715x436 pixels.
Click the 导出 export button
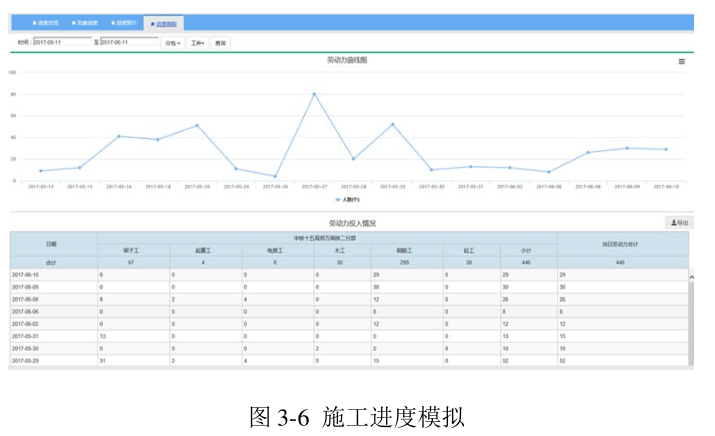679,223
